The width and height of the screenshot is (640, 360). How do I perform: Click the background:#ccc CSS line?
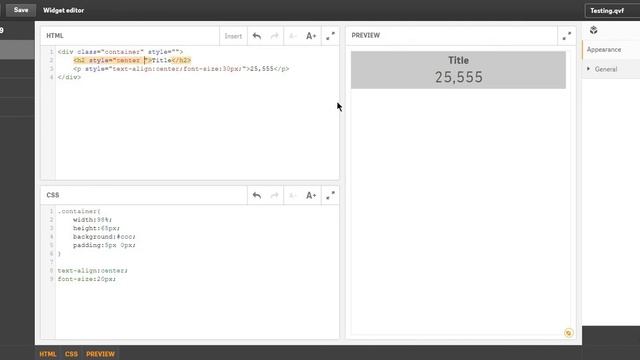click(x=104, y=237)
